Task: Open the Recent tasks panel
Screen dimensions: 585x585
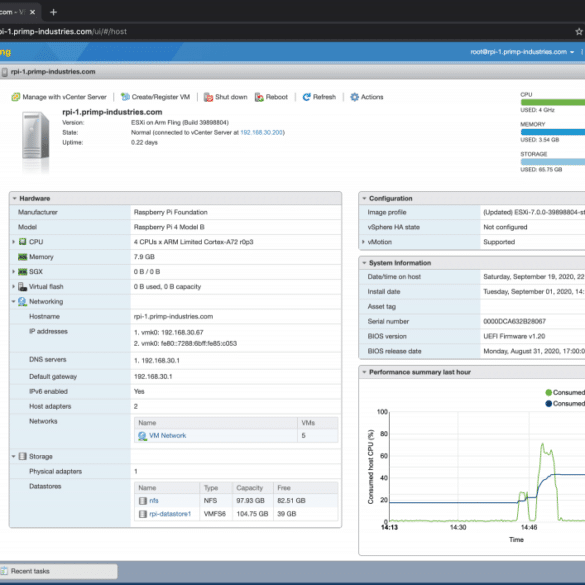Action: click(59, 571)
